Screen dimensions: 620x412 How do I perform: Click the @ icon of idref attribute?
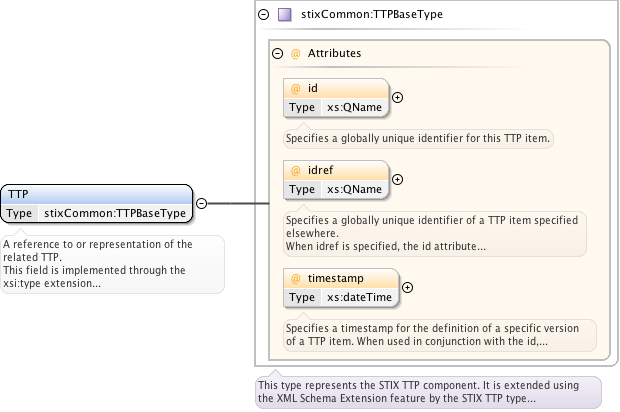click(x=296, y=170)
